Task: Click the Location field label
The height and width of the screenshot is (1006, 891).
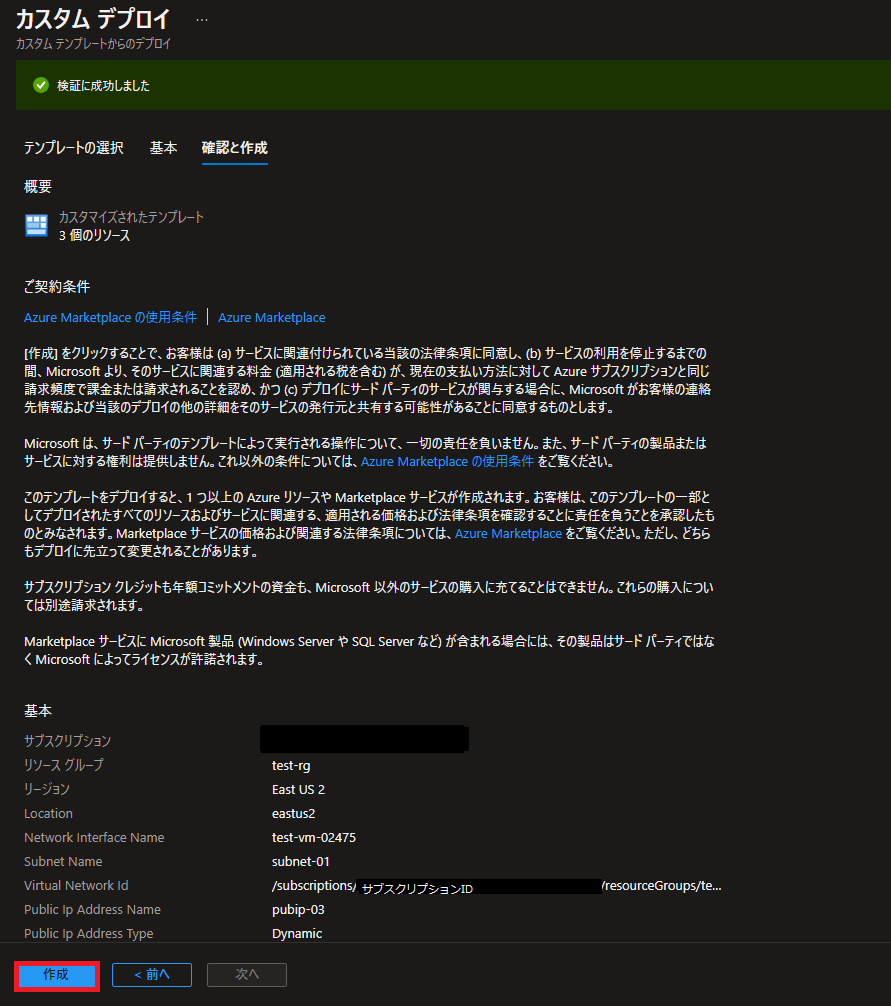Action: (48, 814)
